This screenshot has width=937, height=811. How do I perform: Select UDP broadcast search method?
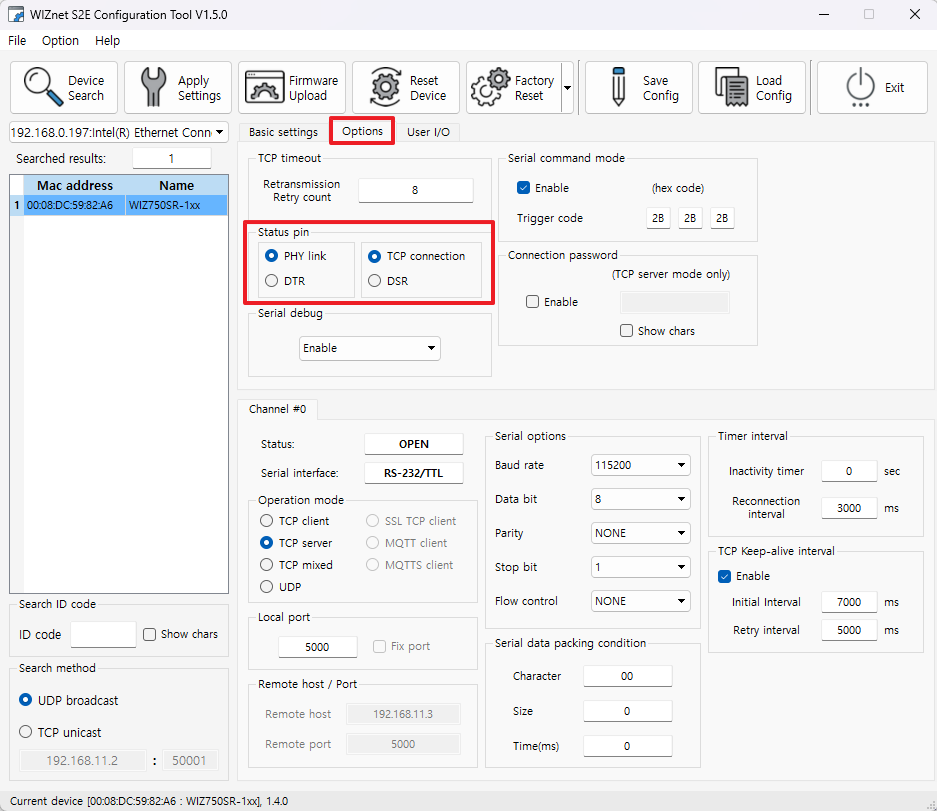69,700
